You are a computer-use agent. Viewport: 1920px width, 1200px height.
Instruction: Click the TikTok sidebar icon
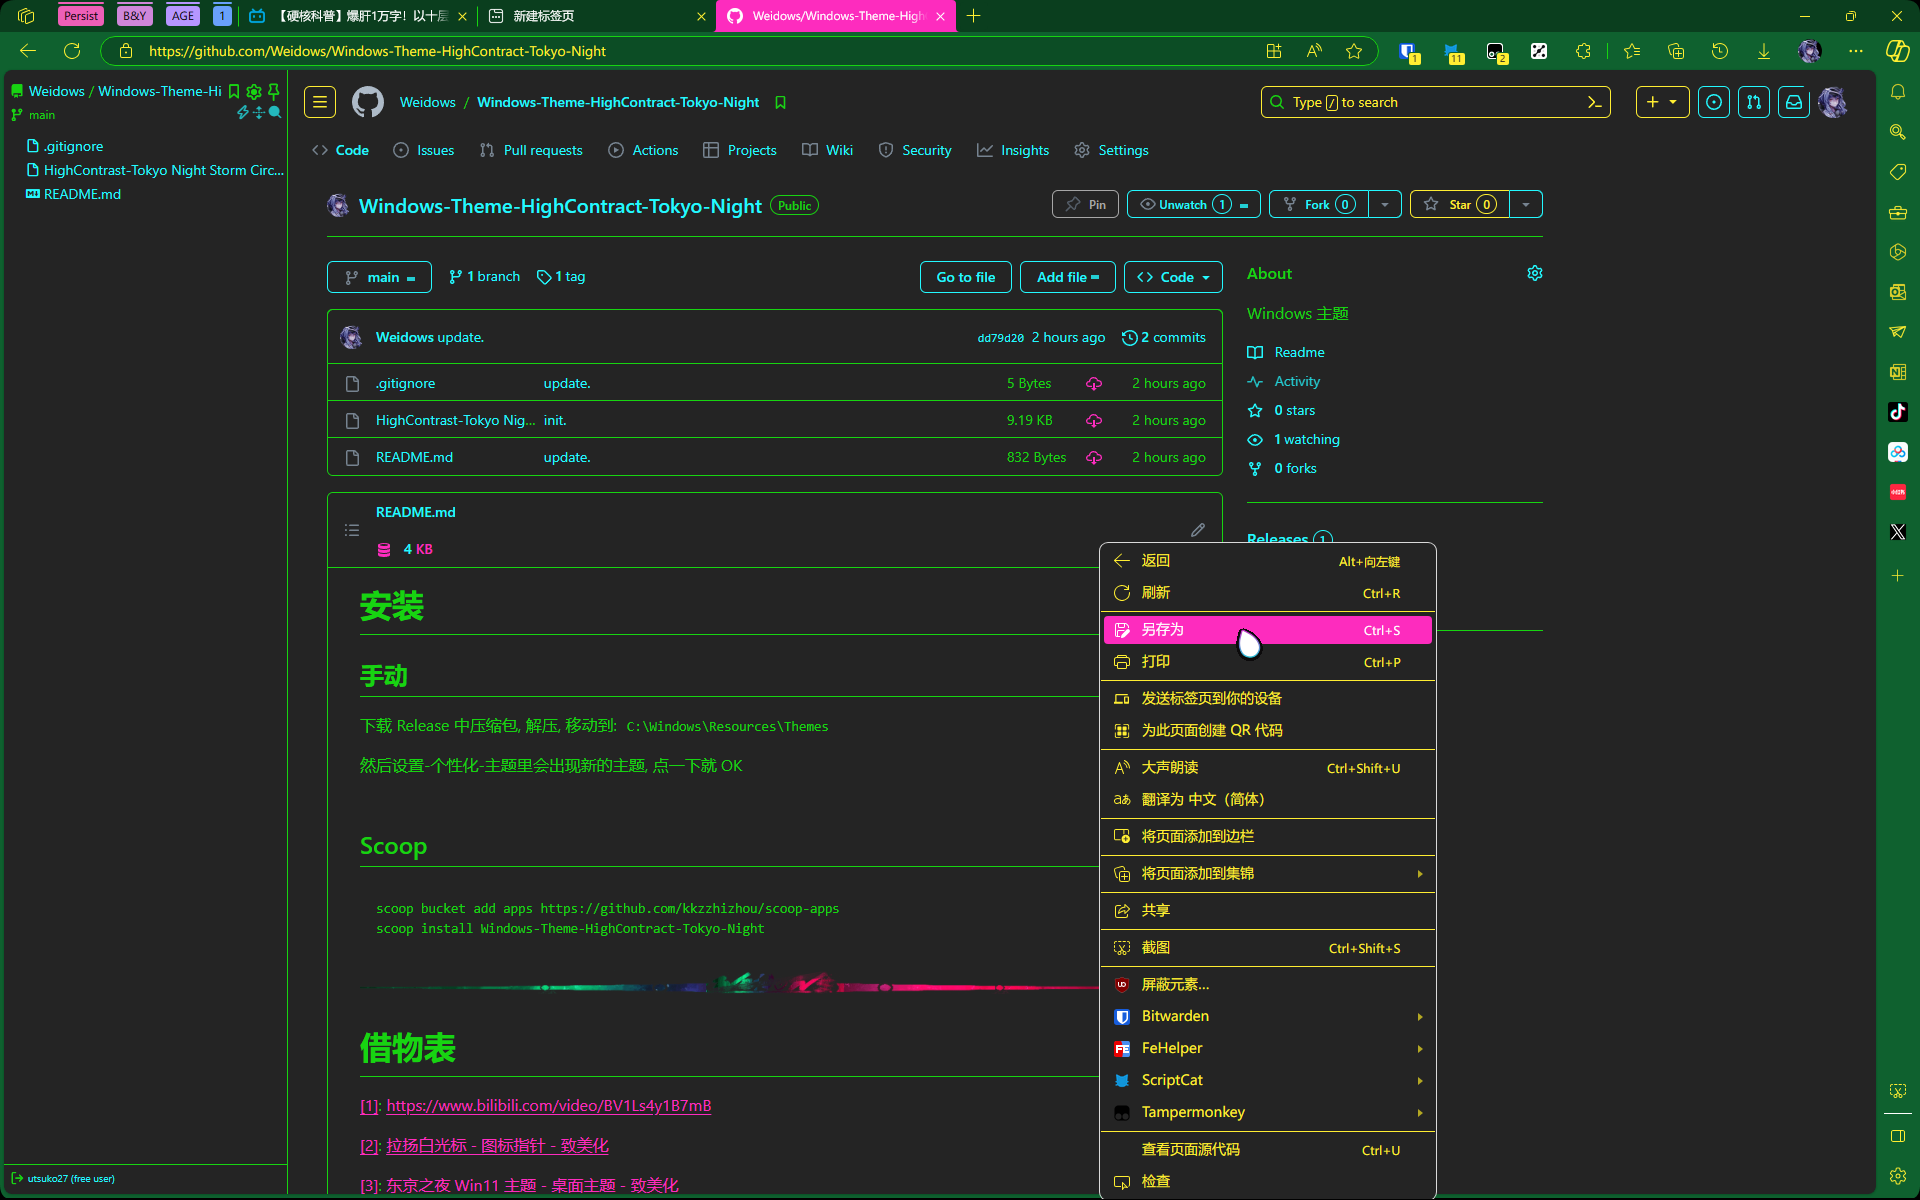pyautogui.click(x=1898, y=412)
